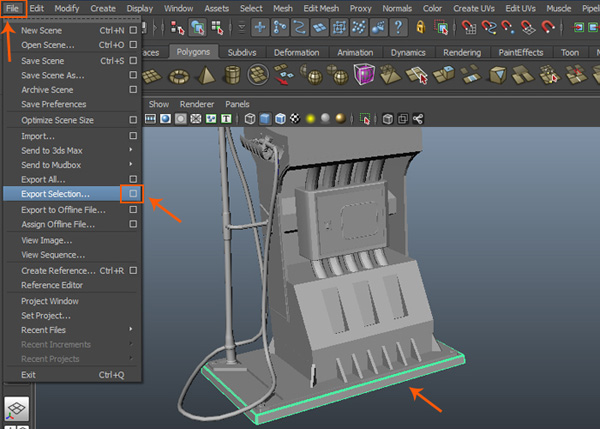Enable wireframe display in viewport toolbar

(250, 119)
